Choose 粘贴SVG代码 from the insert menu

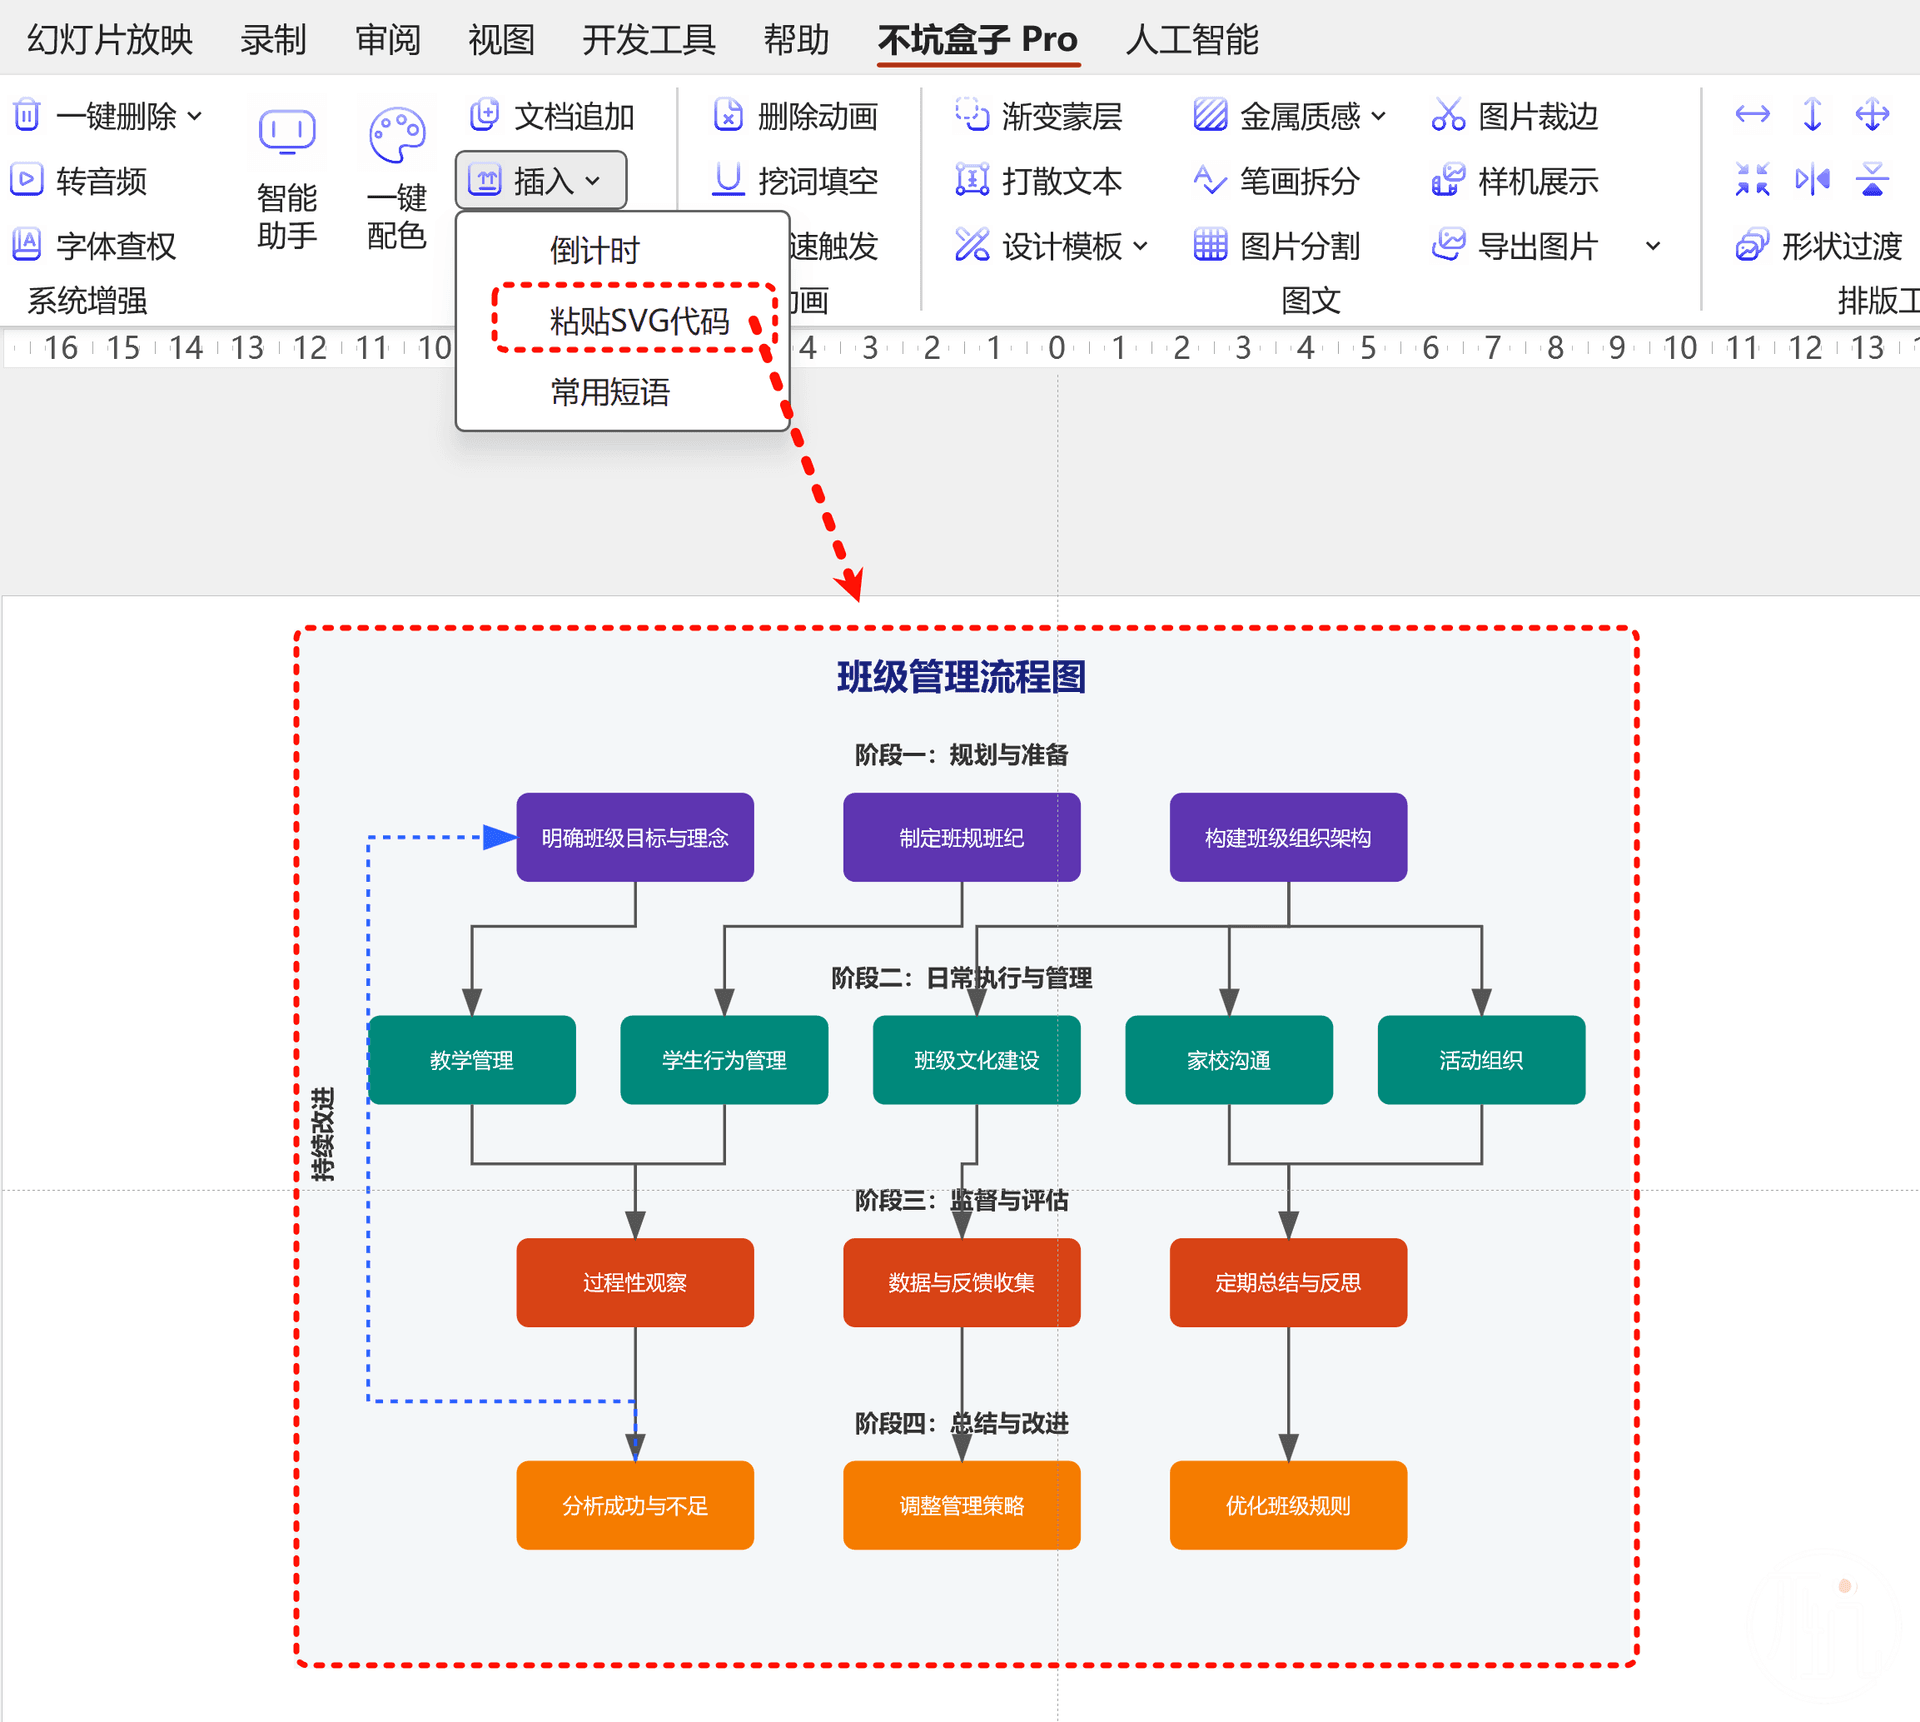coord(638,321)
